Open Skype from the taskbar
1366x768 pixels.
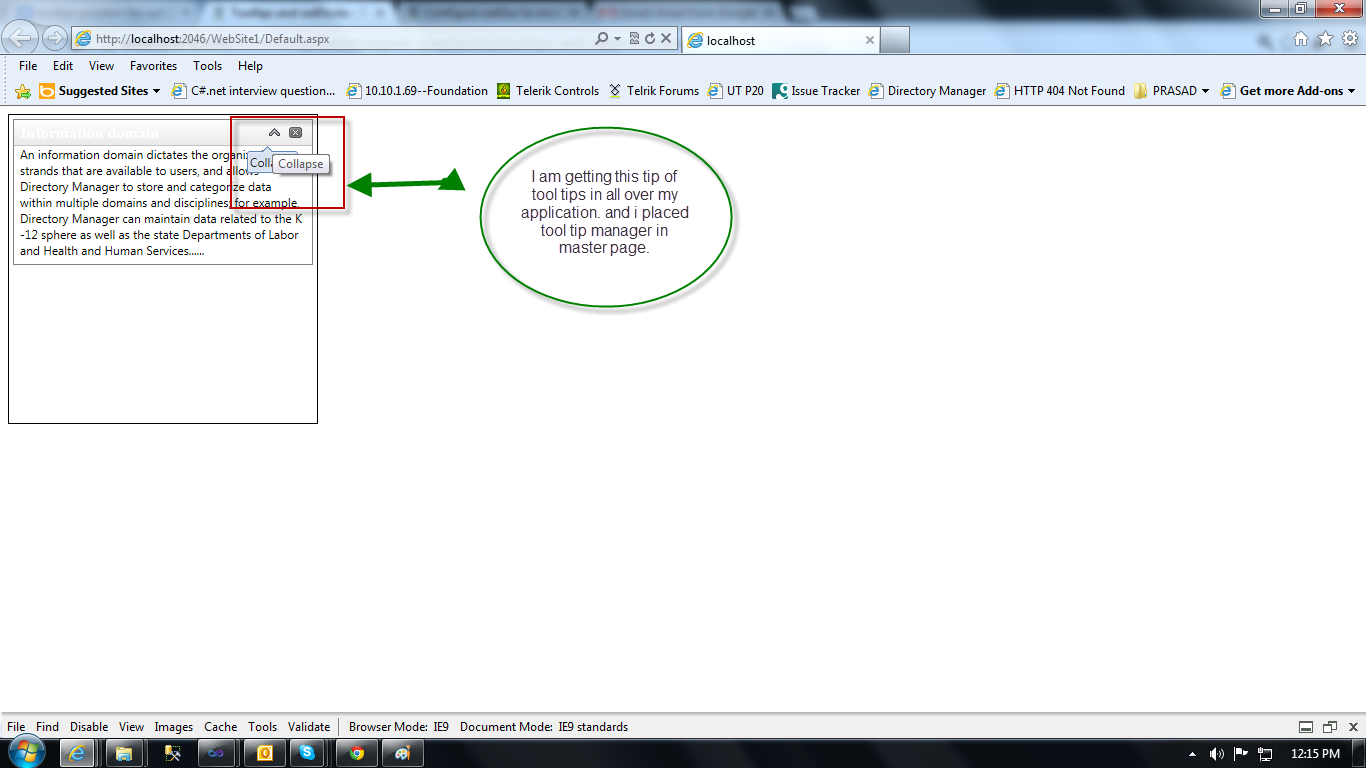coord(307,753)
